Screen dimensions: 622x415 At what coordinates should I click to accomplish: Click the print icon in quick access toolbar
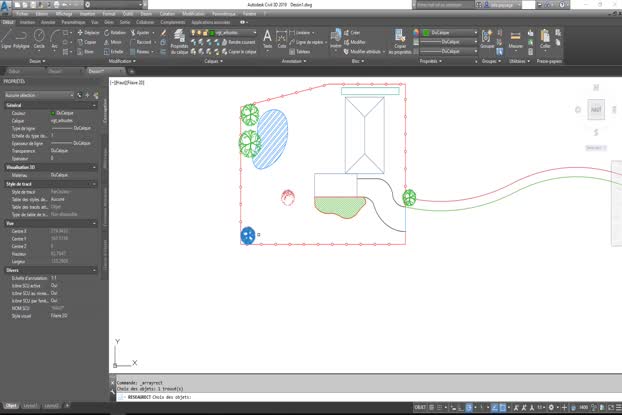[x=56, y=5]
